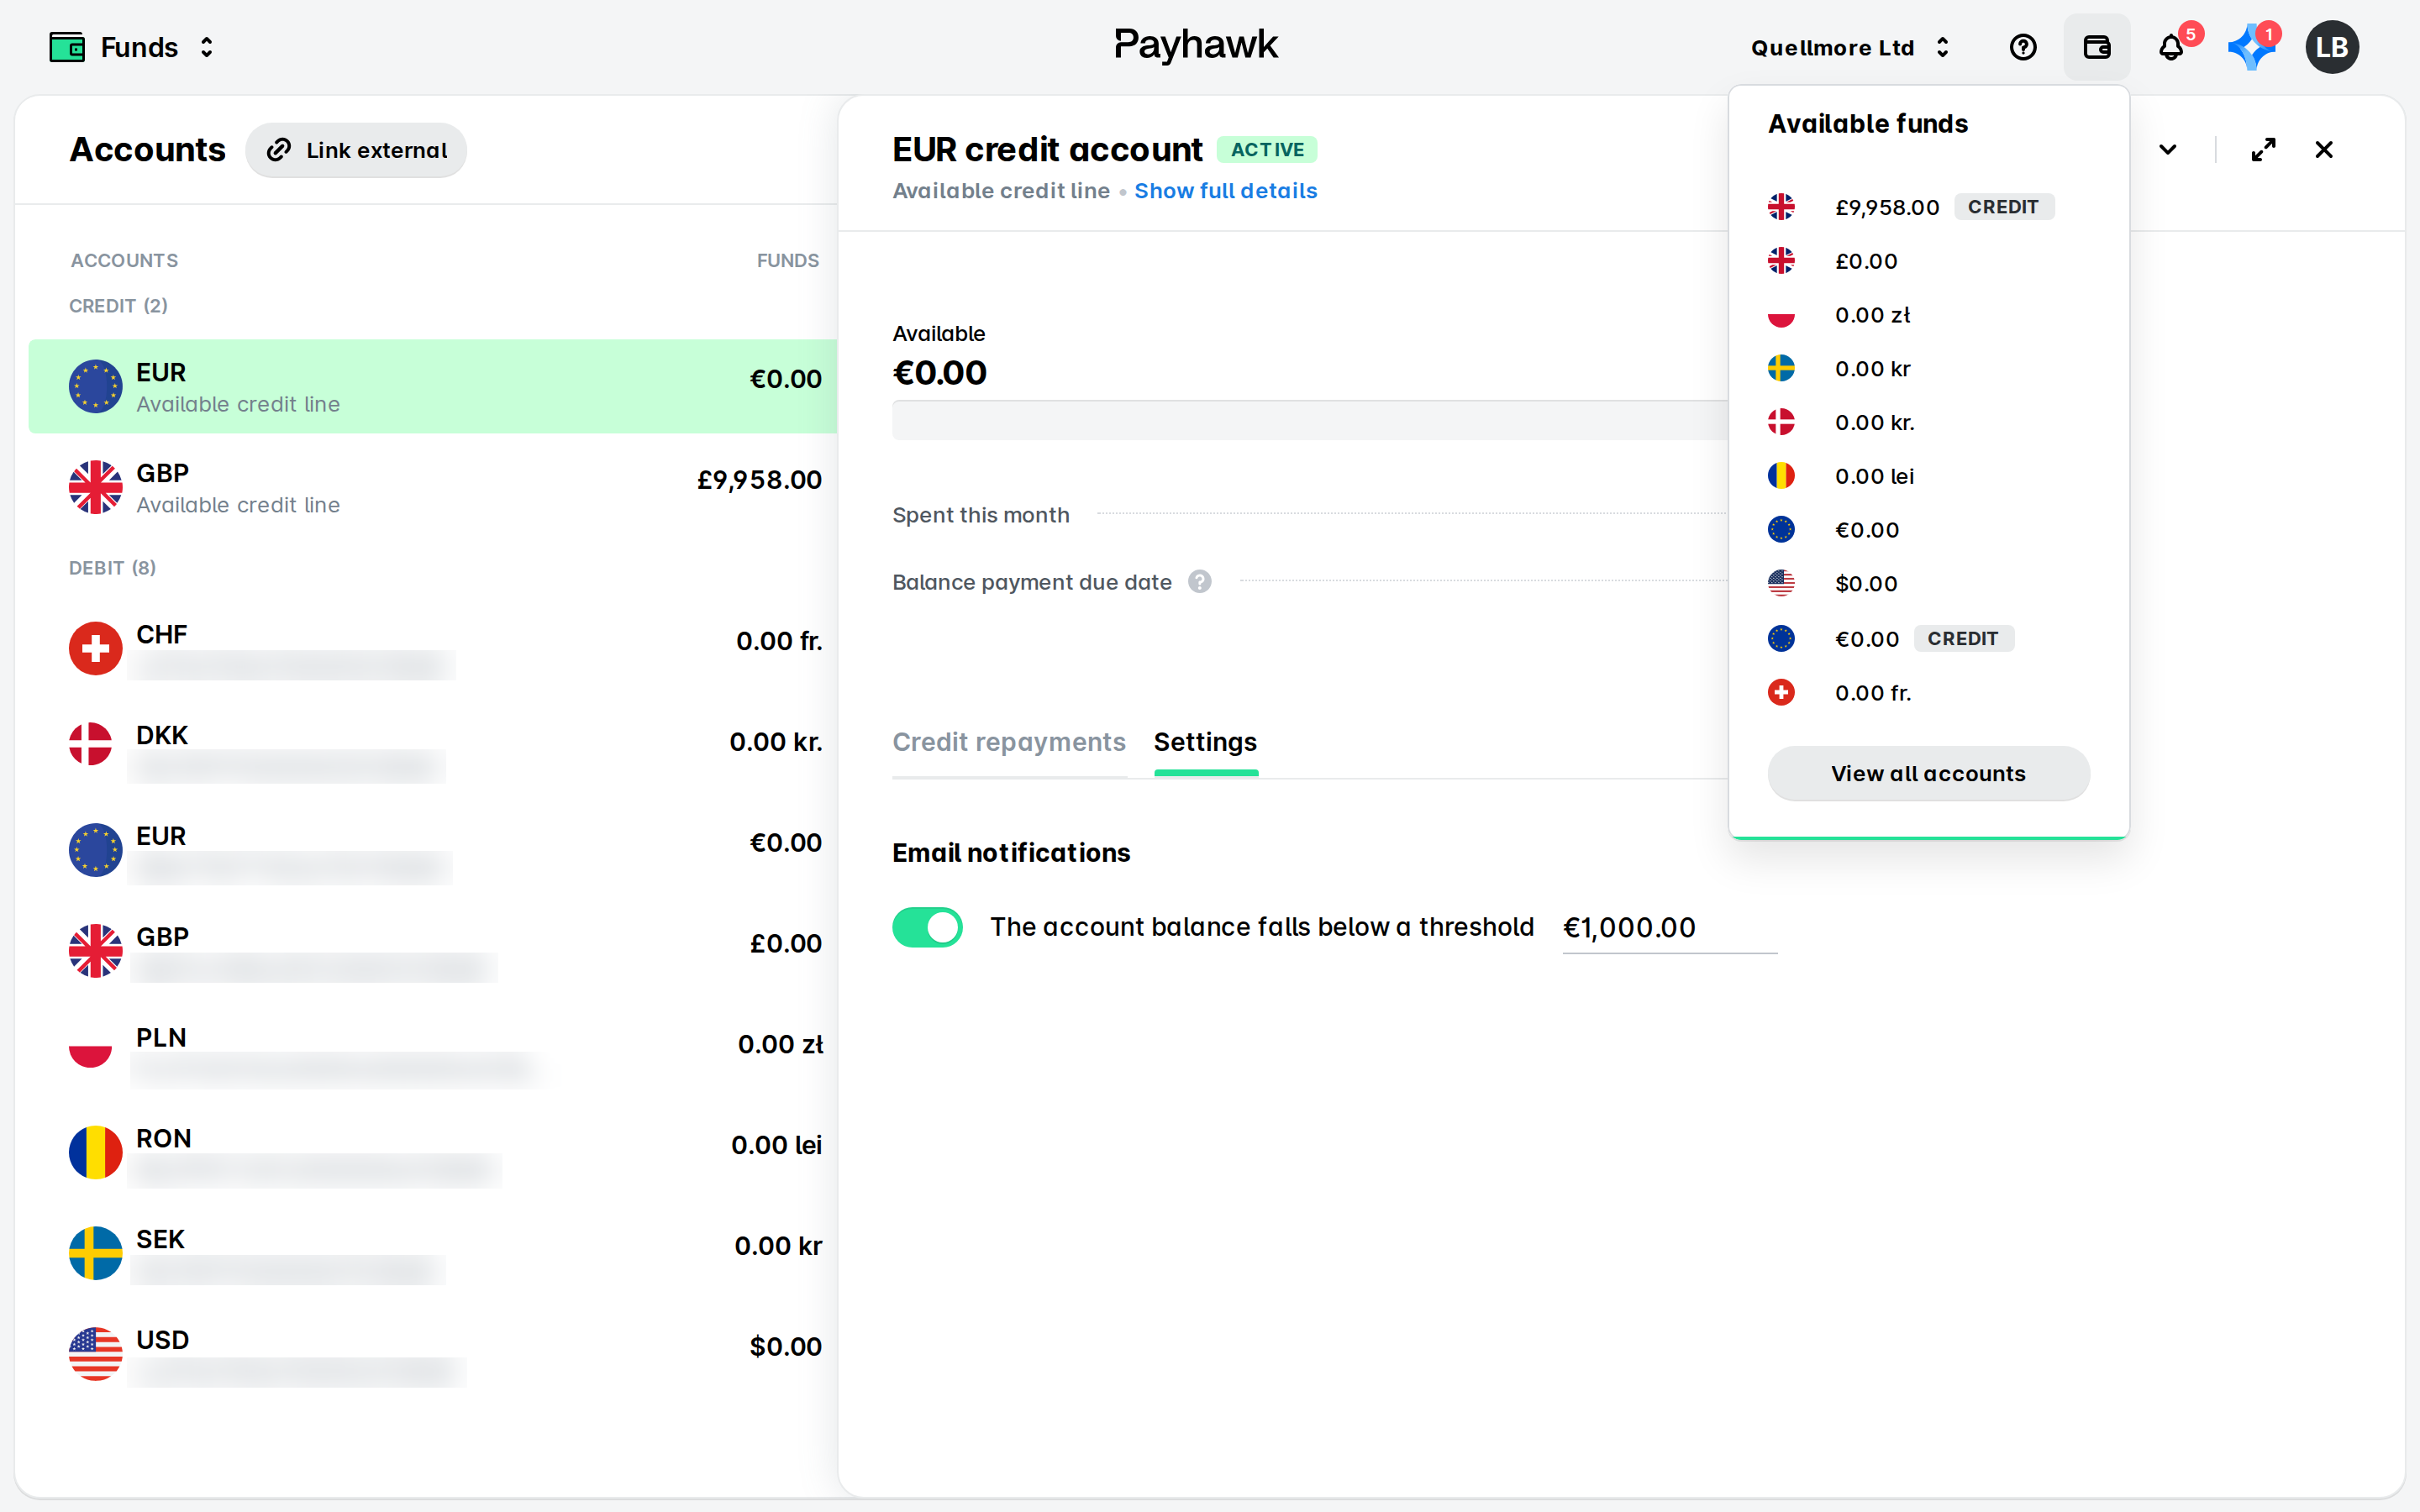Click the green Funds wallet icon
The image size is (2420, 1512).
click(x=67, y=47)
